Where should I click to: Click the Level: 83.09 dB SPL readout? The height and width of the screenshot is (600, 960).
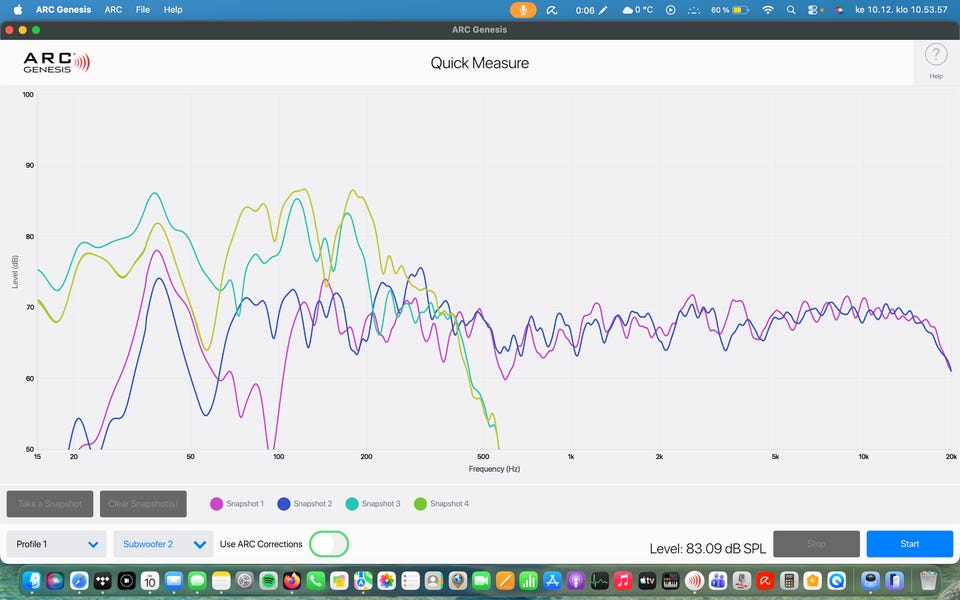coord(708,549)
